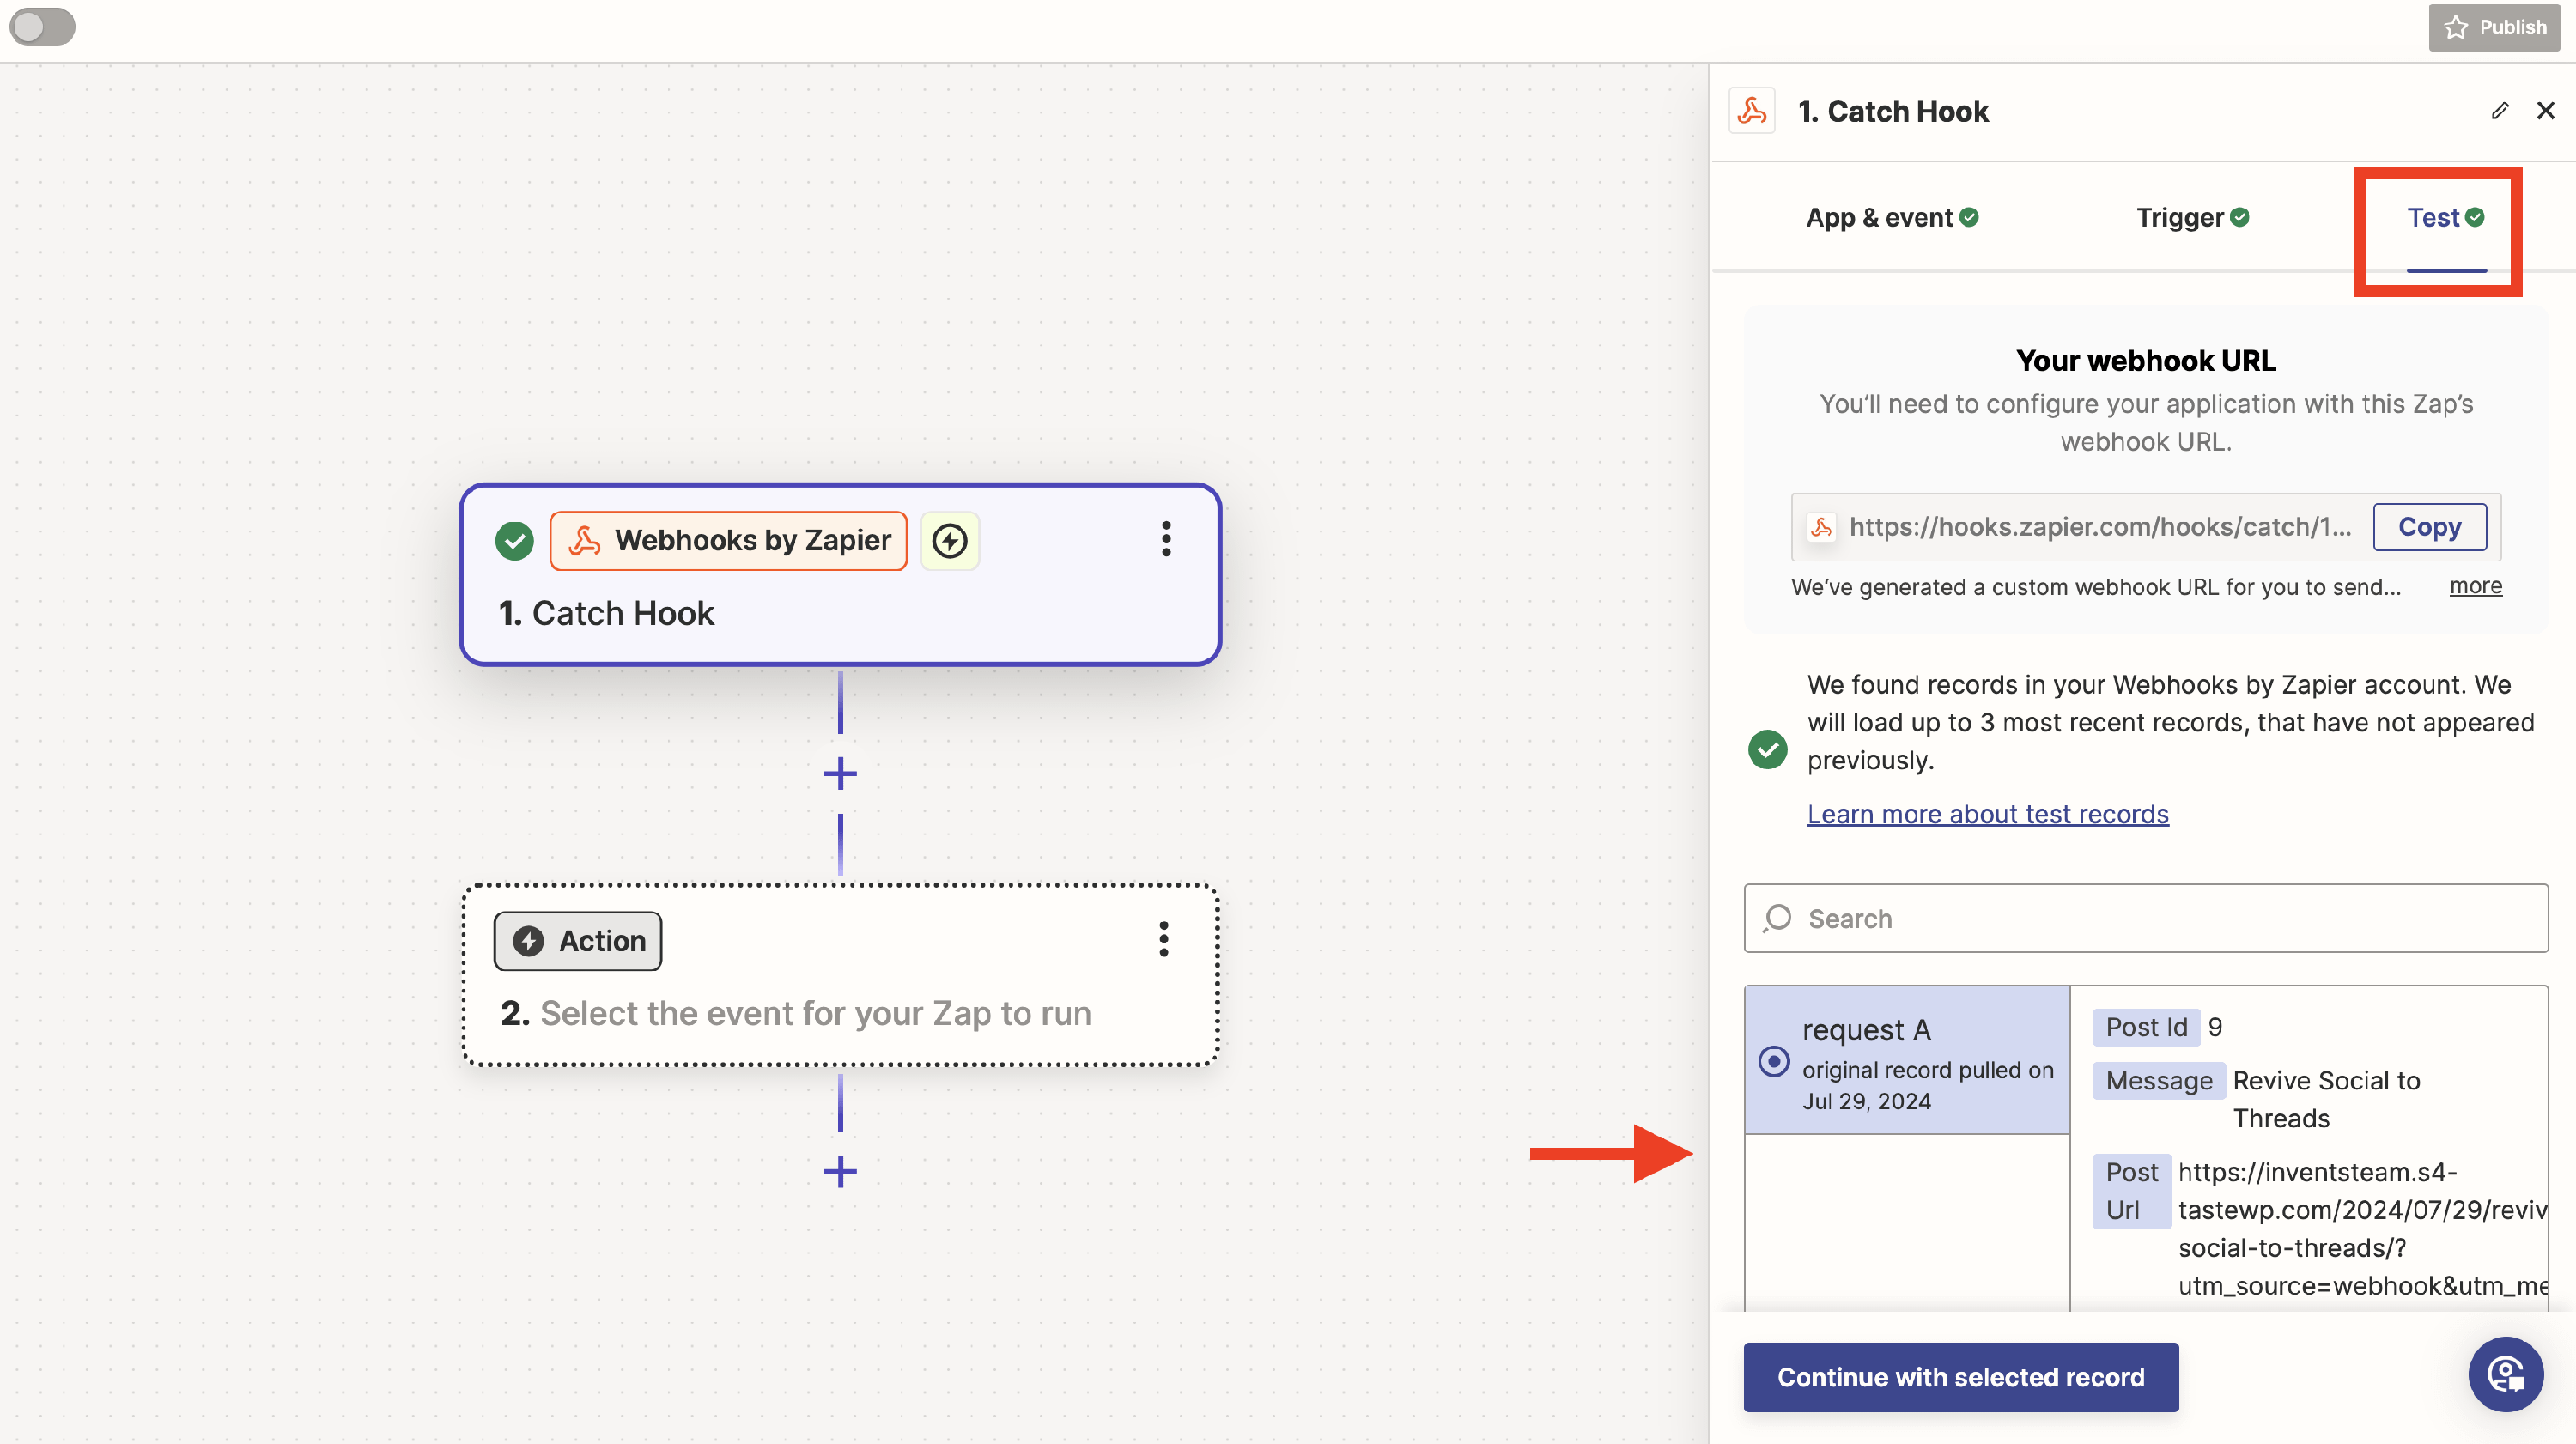Open Action step three-dot menu

[1163, 939]
